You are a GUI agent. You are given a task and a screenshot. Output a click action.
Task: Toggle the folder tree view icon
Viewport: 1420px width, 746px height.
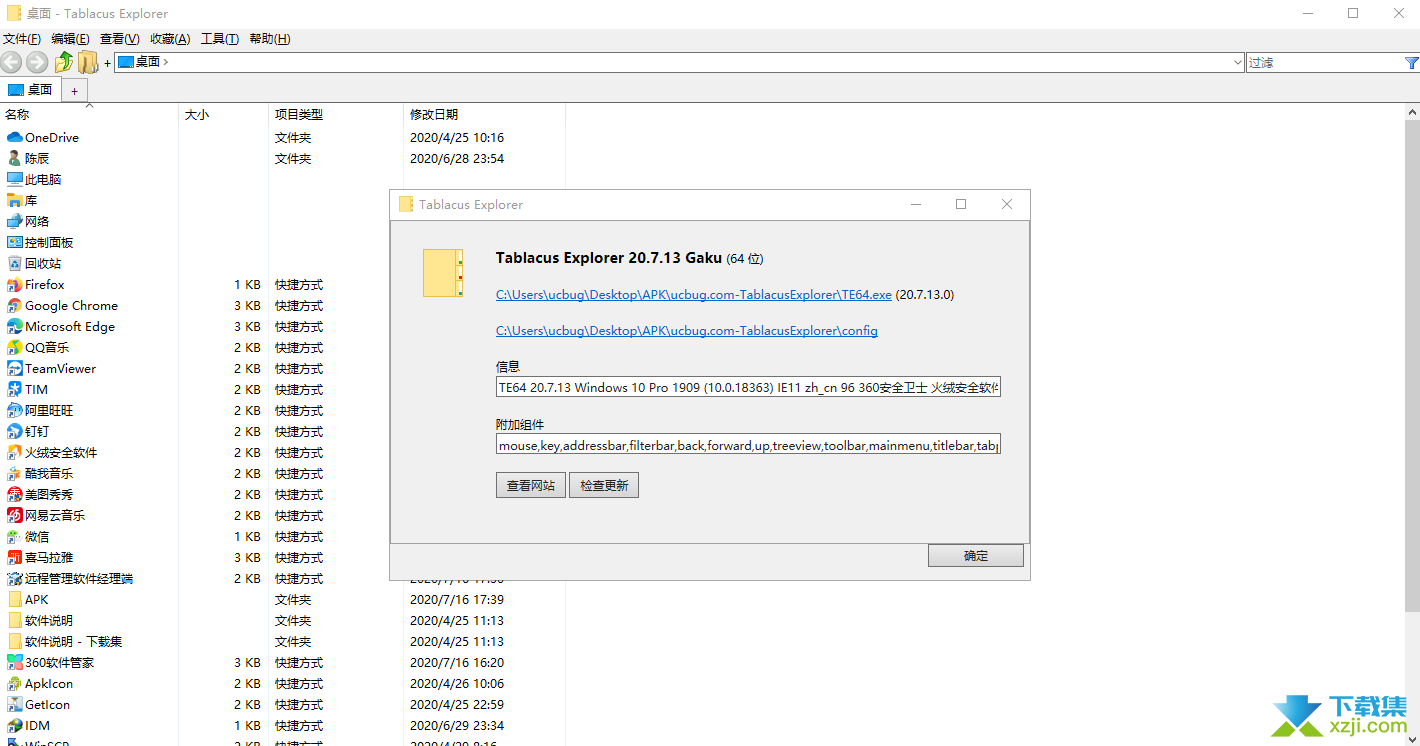[x=88, y=62]
